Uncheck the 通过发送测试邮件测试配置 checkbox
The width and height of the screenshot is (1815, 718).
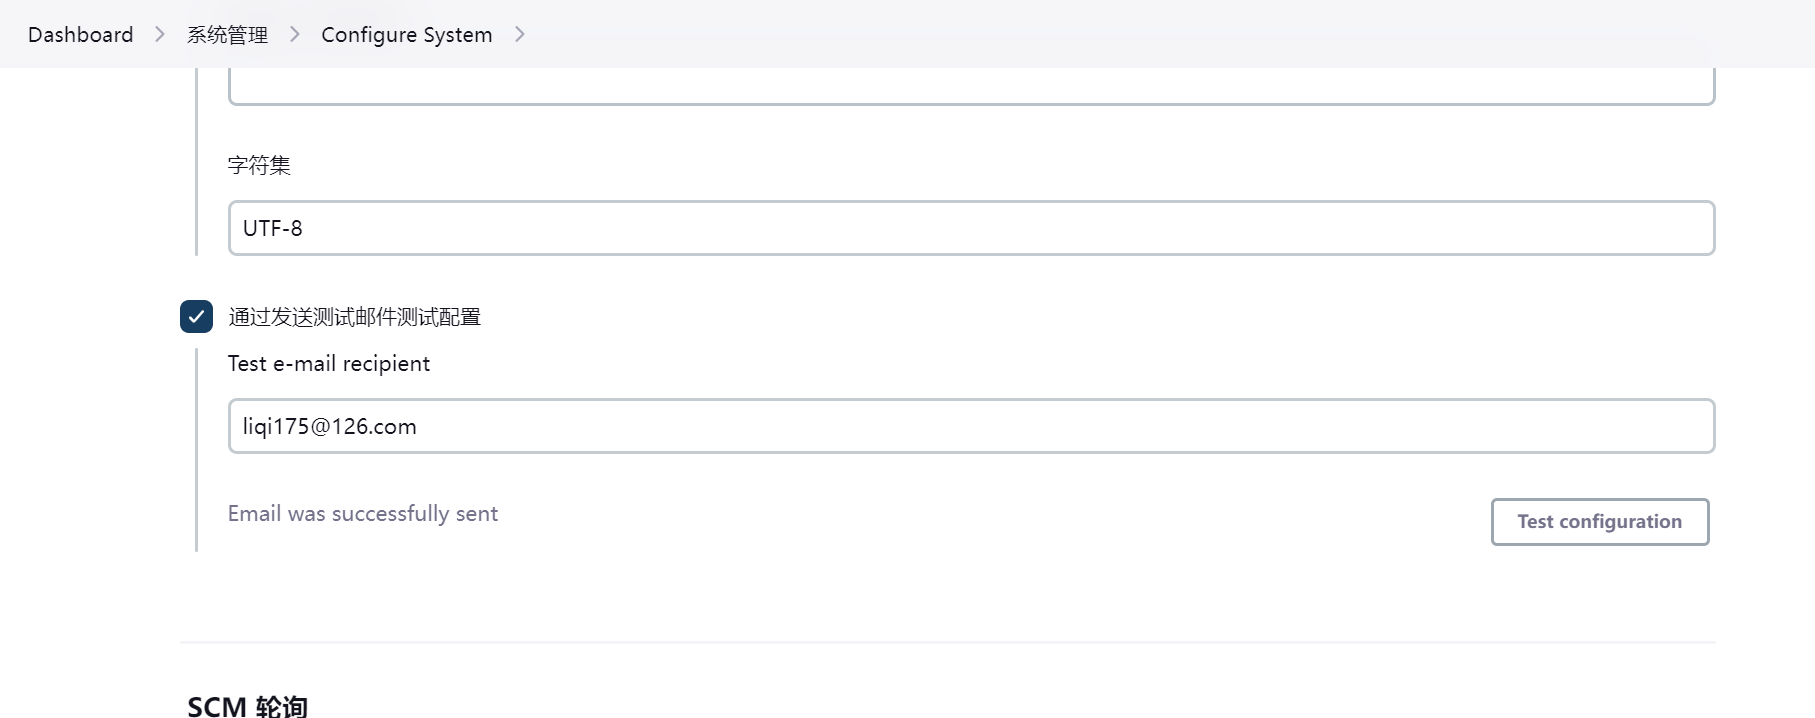pyautogui.click(x=196, y=317)
